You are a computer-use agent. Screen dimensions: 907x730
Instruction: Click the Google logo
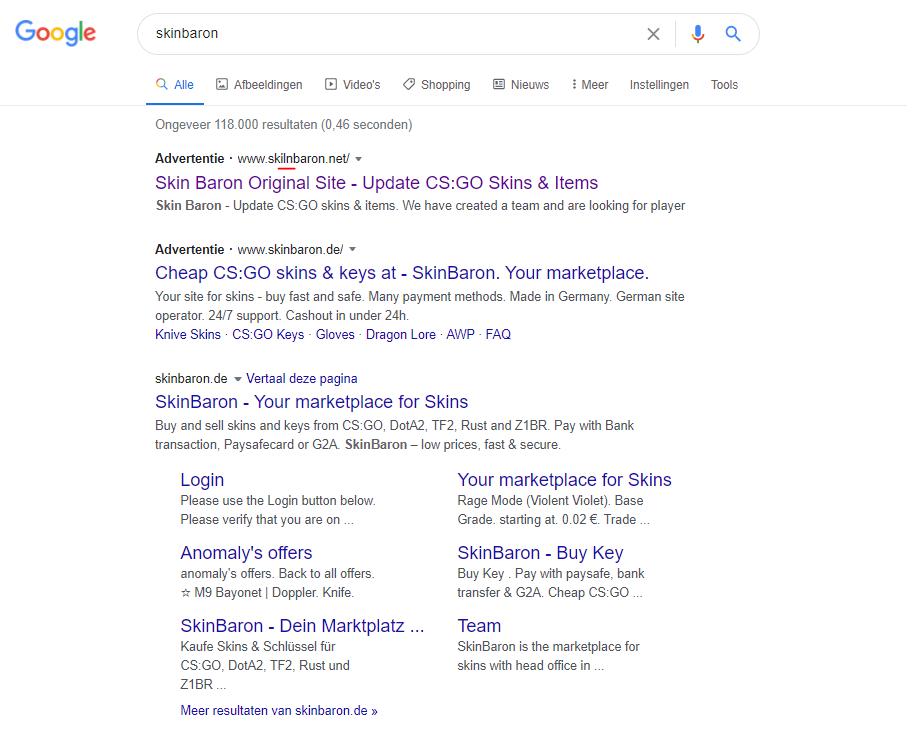pyautogui.click(x=56, y=33)
